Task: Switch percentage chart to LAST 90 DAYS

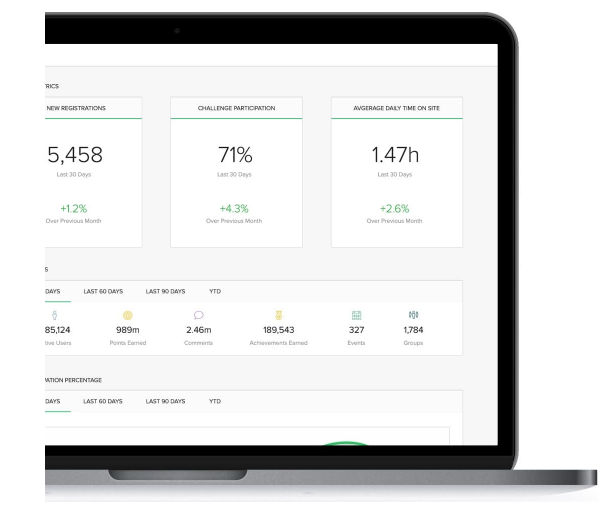Action: pos(165,401)
